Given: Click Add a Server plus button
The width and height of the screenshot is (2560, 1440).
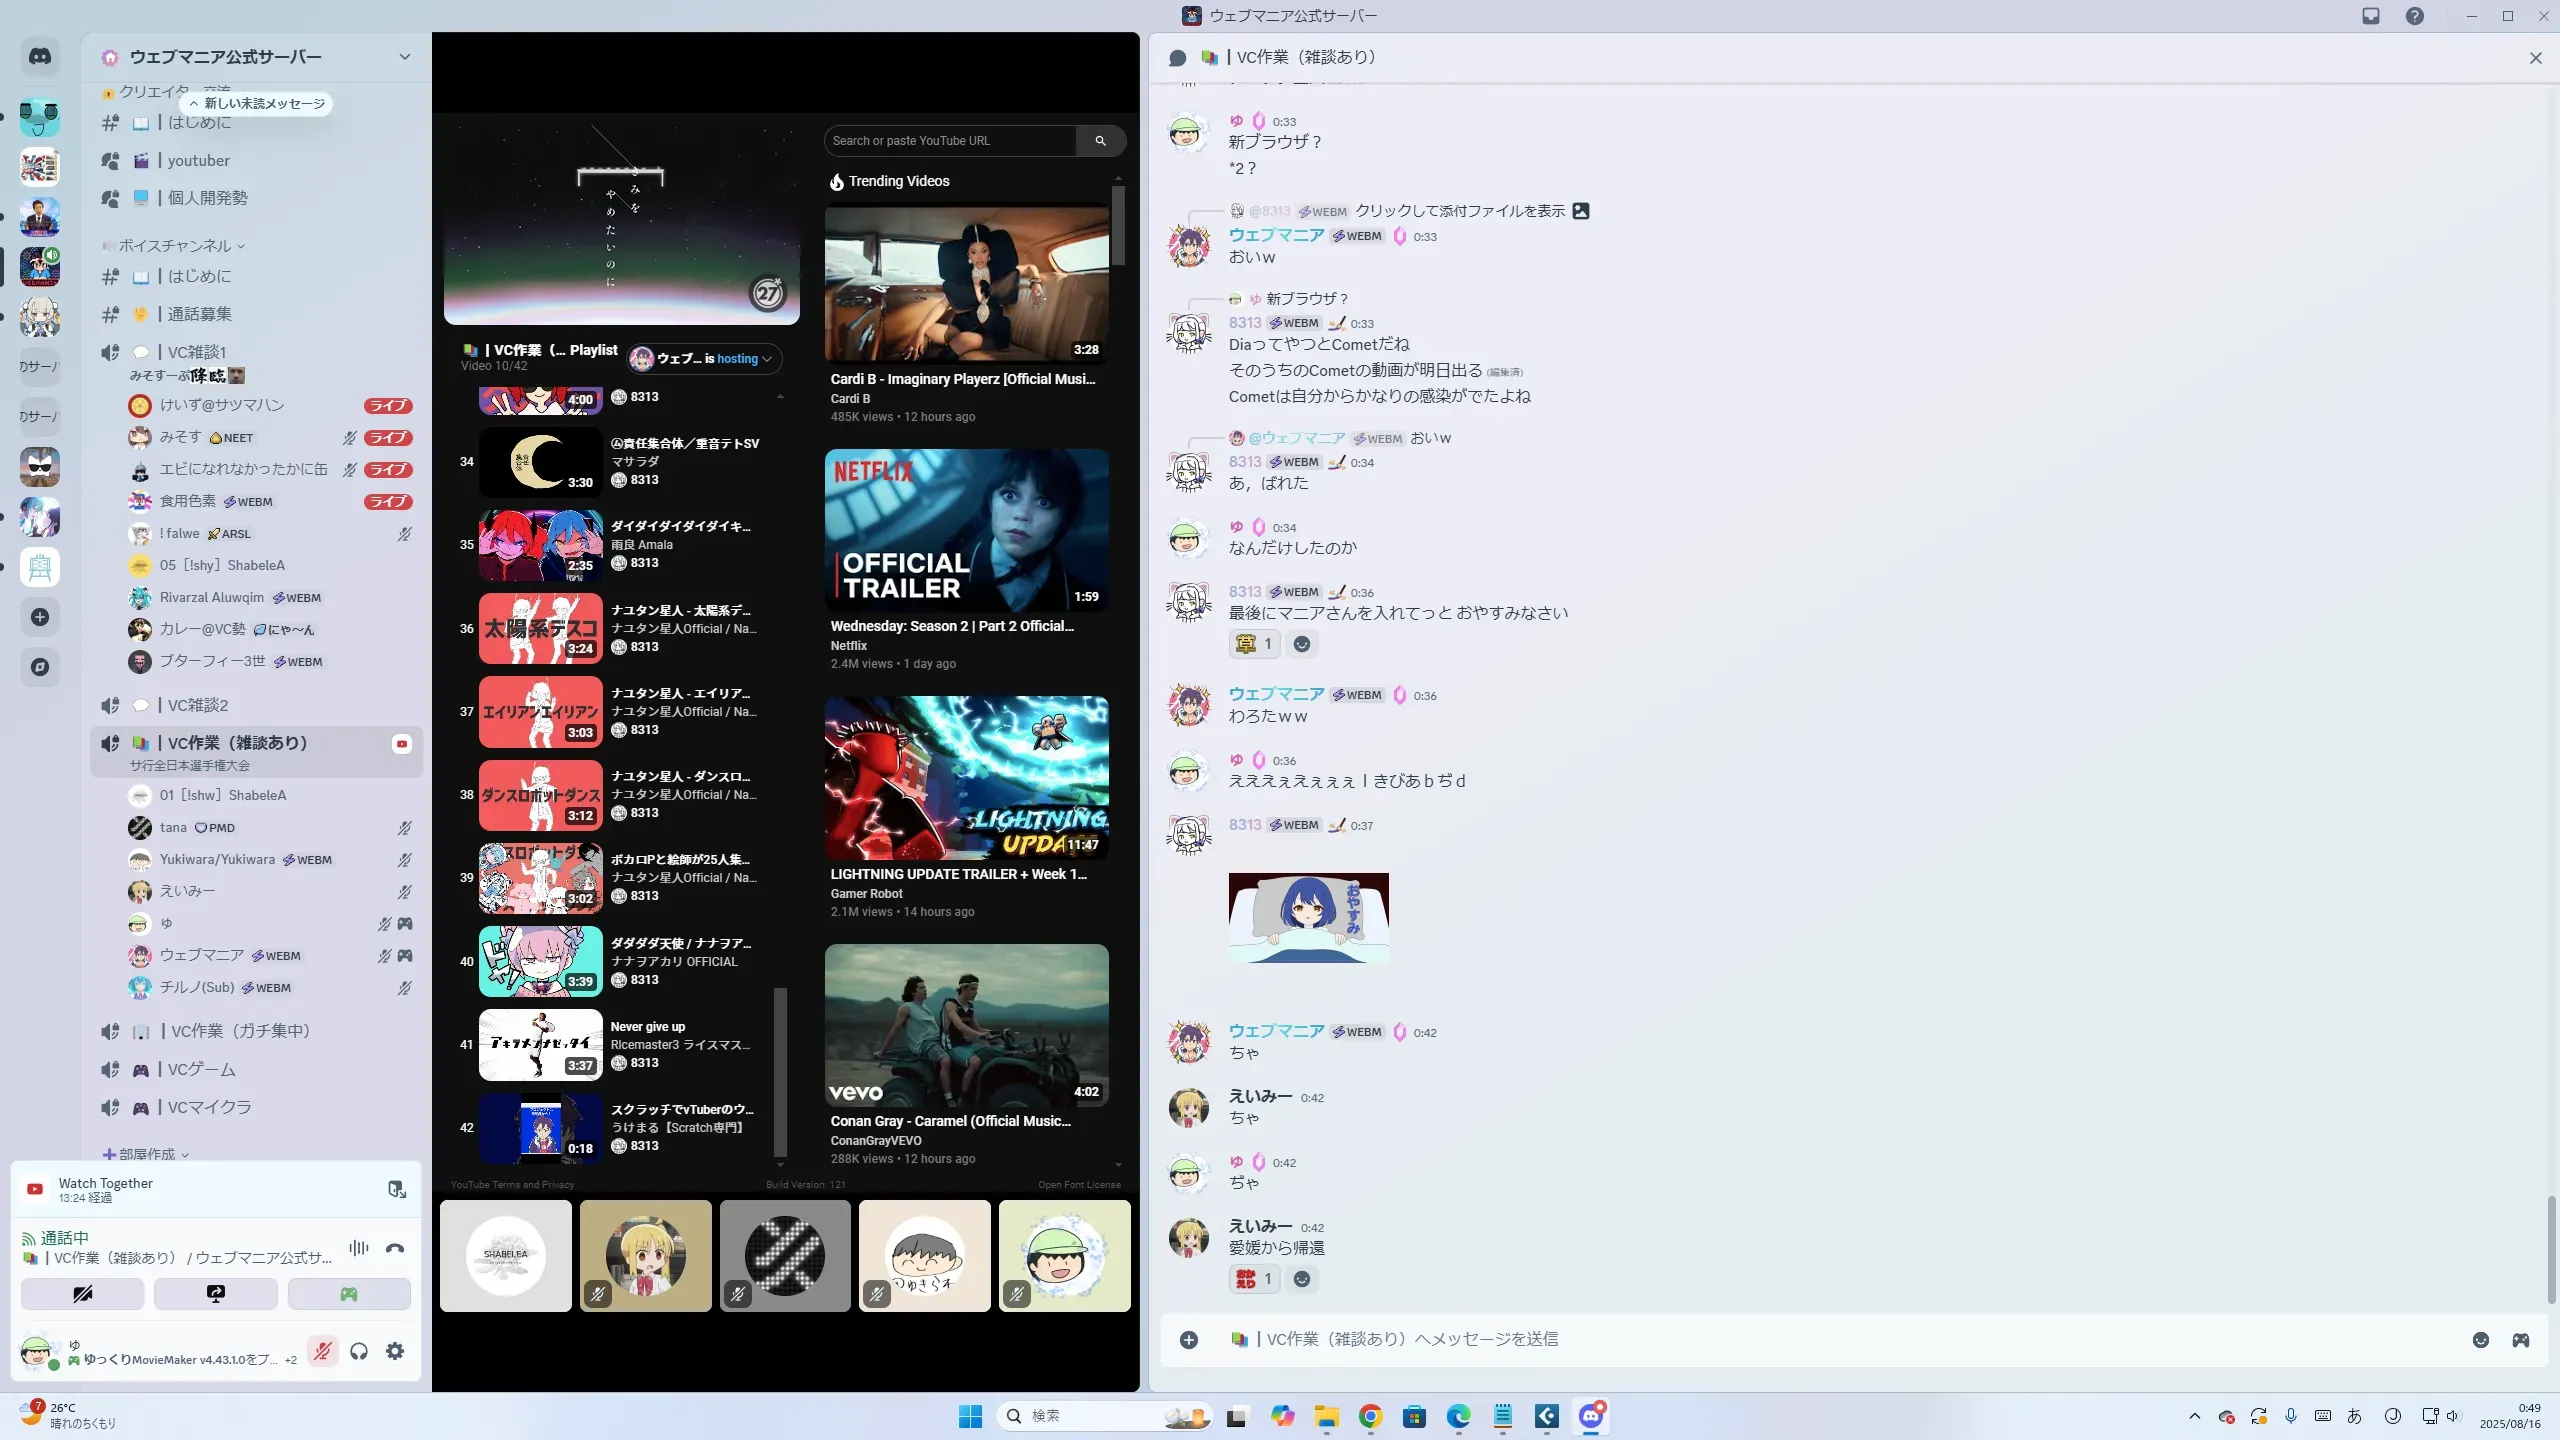Looking at the screenshot, I should tap(40, 617).
